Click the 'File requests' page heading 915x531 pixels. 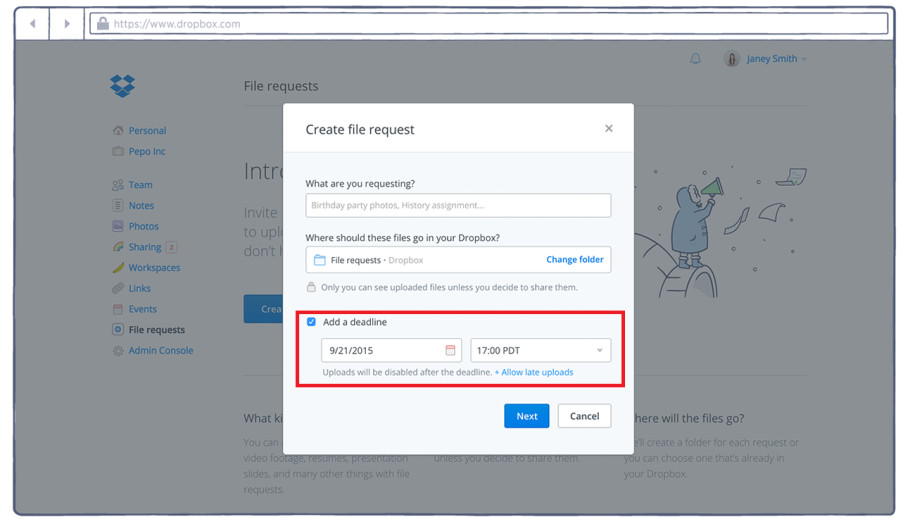click(x=281, y=86)
